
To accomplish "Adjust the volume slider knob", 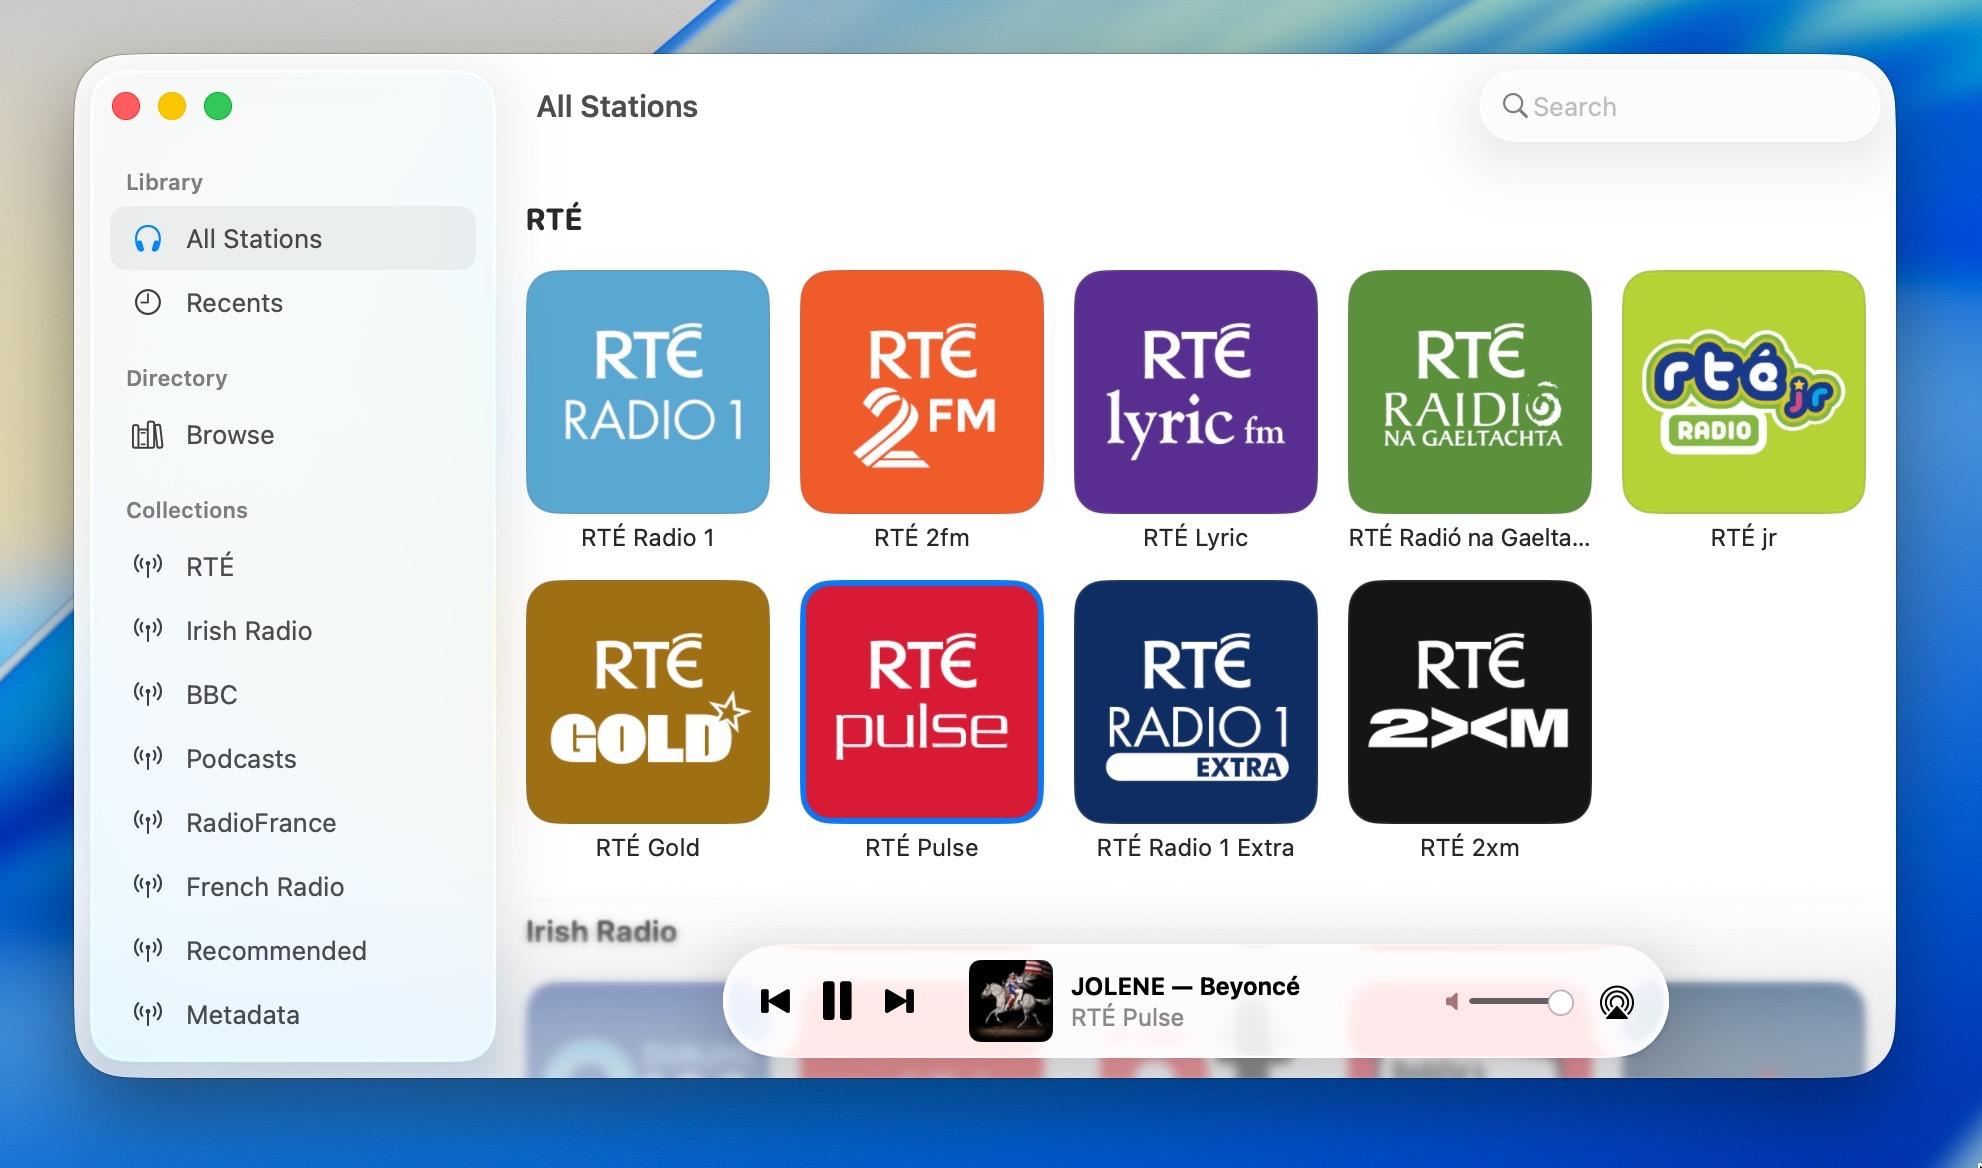I will 1560,1002.
